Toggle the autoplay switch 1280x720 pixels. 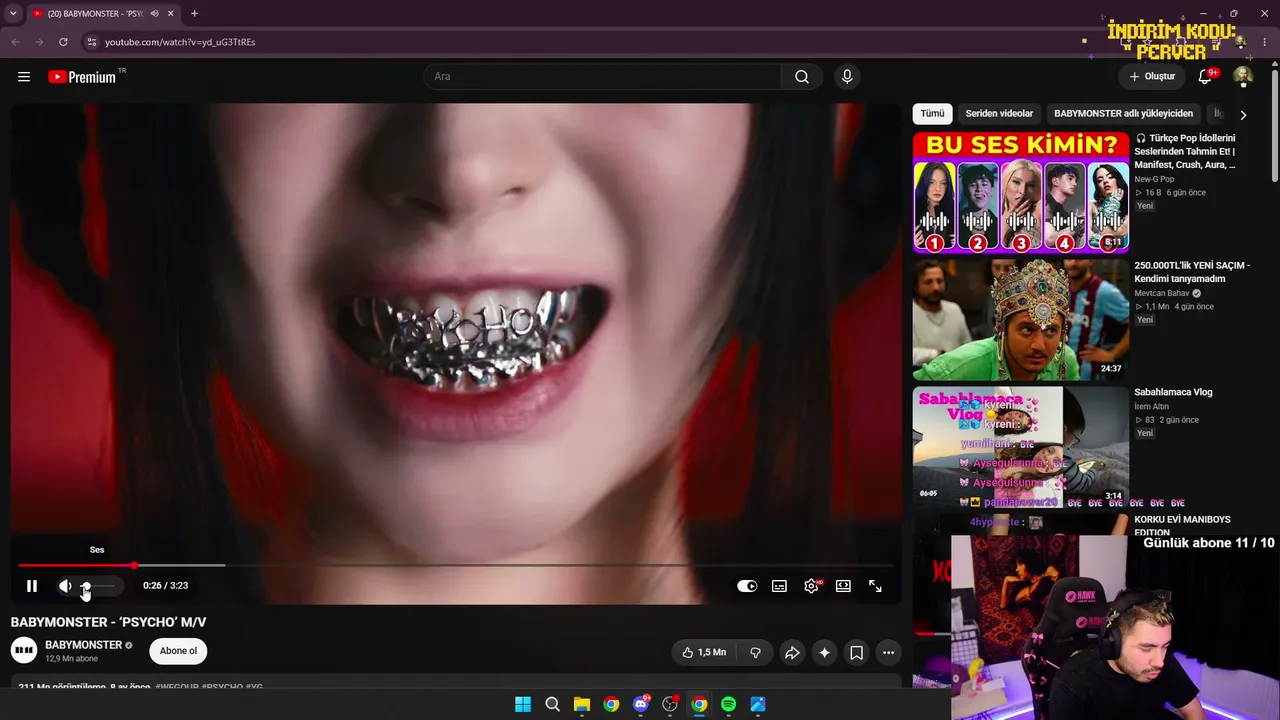tap(747, 586)
